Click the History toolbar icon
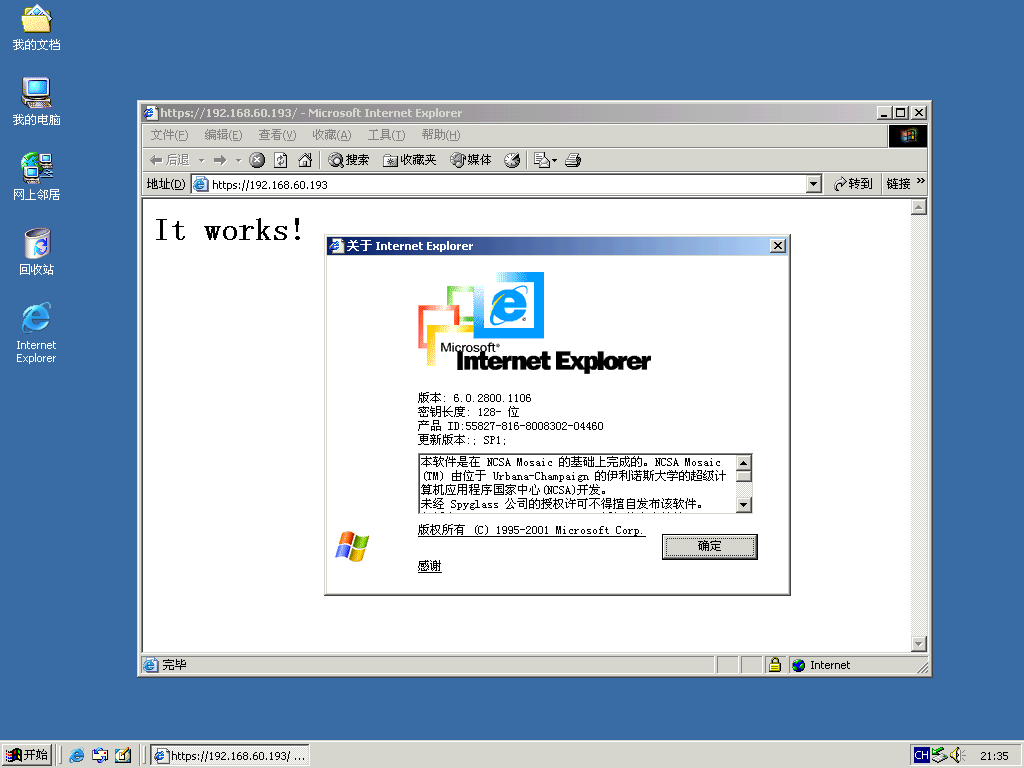This screenshot has height=768, width=1024. point(512,160)
